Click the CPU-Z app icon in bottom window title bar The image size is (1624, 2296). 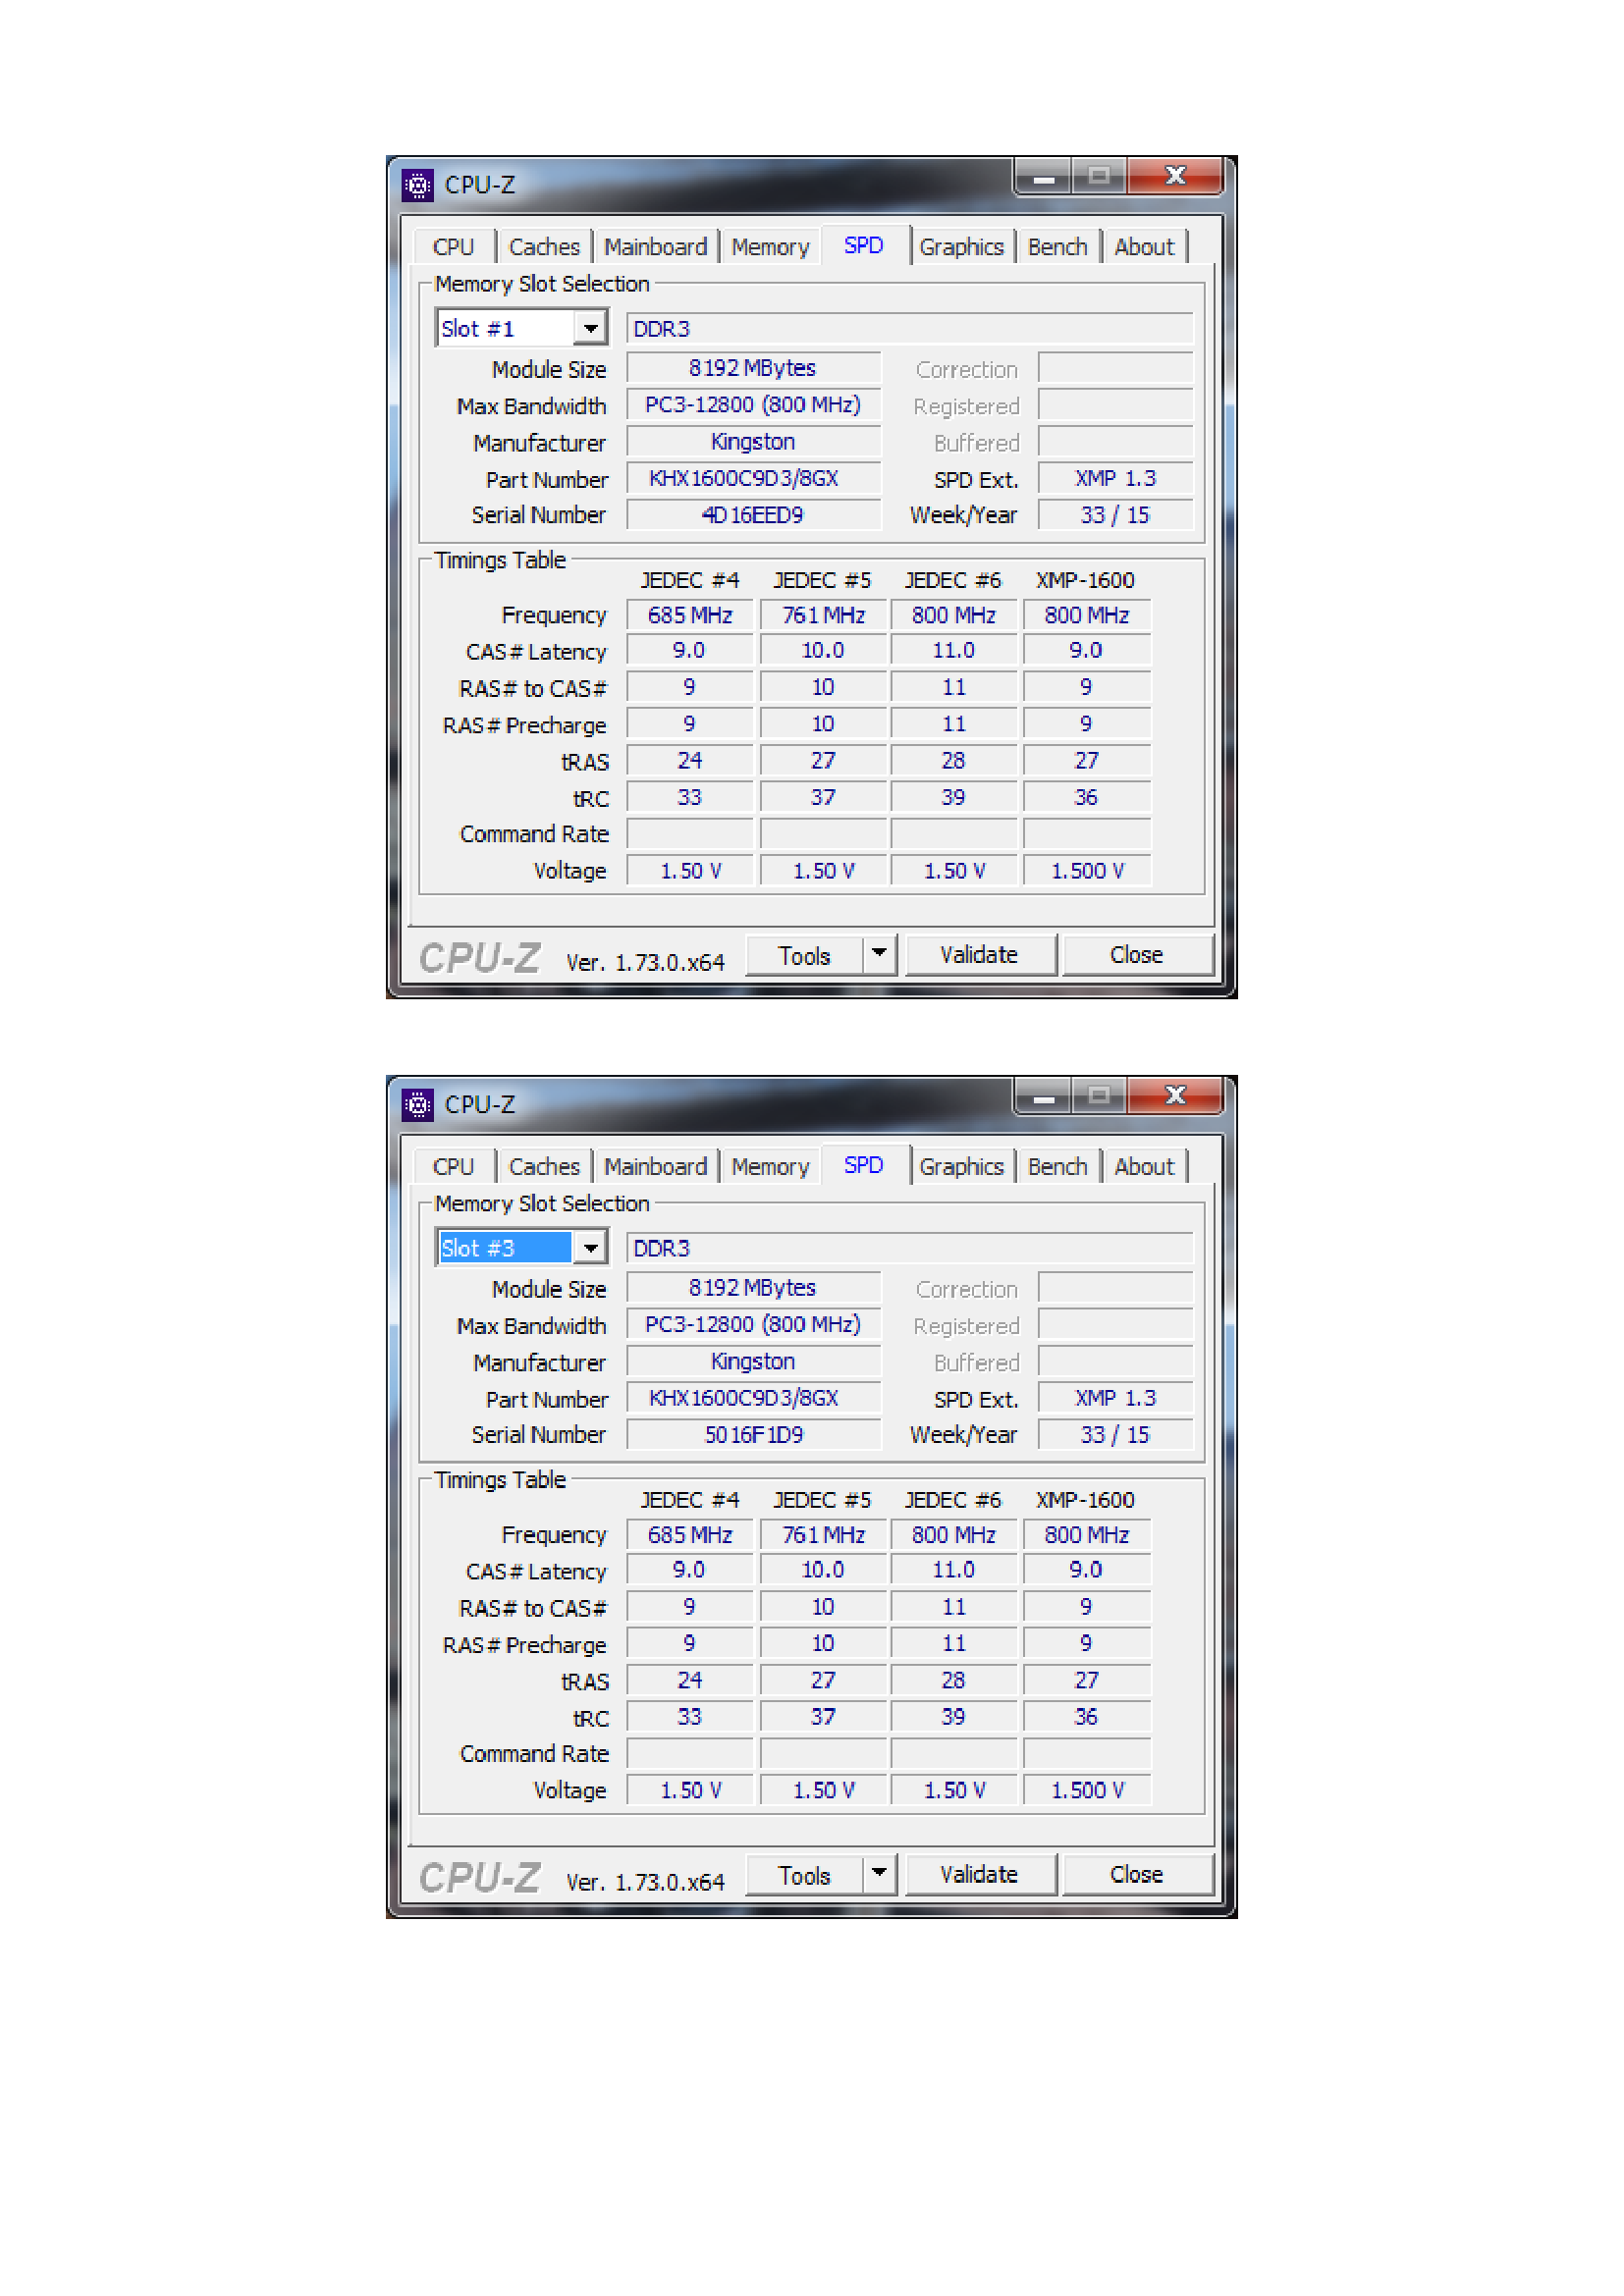click(x=417, y=1105)
